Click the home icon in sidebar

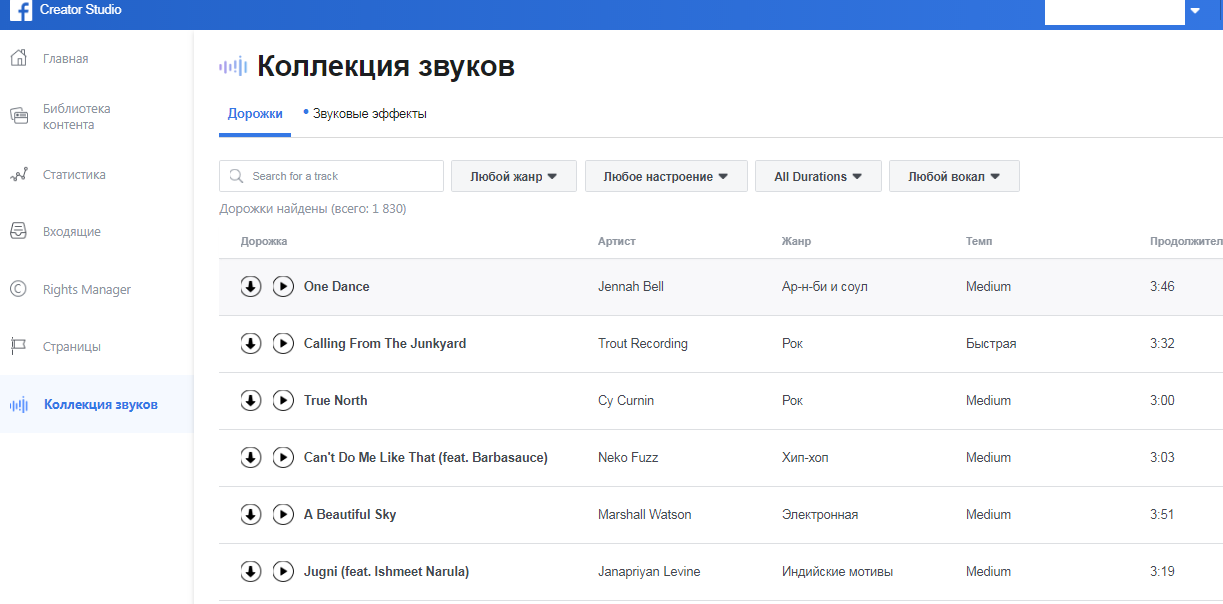point(18,58)
